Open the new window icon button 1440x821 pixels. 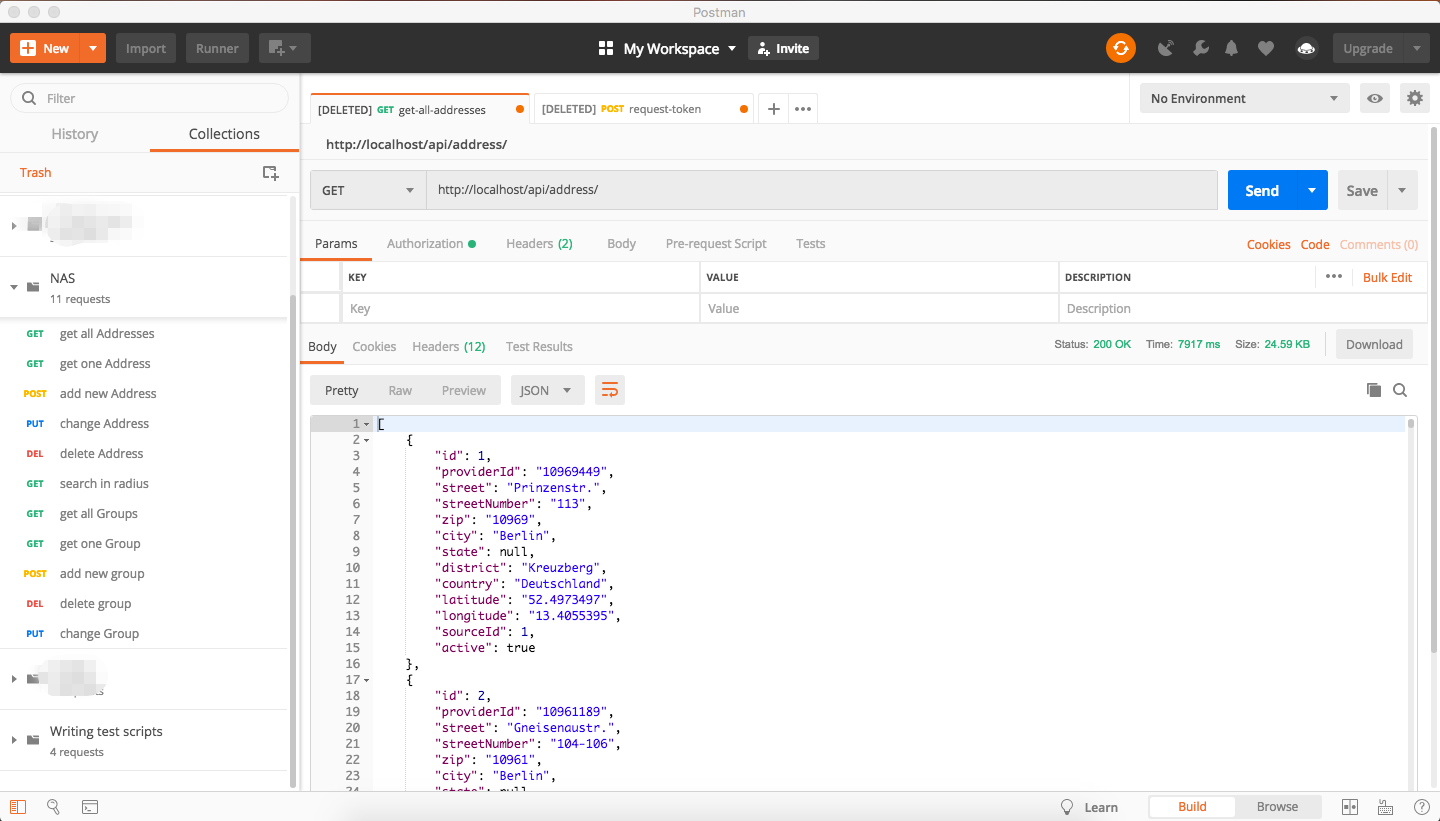(x=285, y=48)
